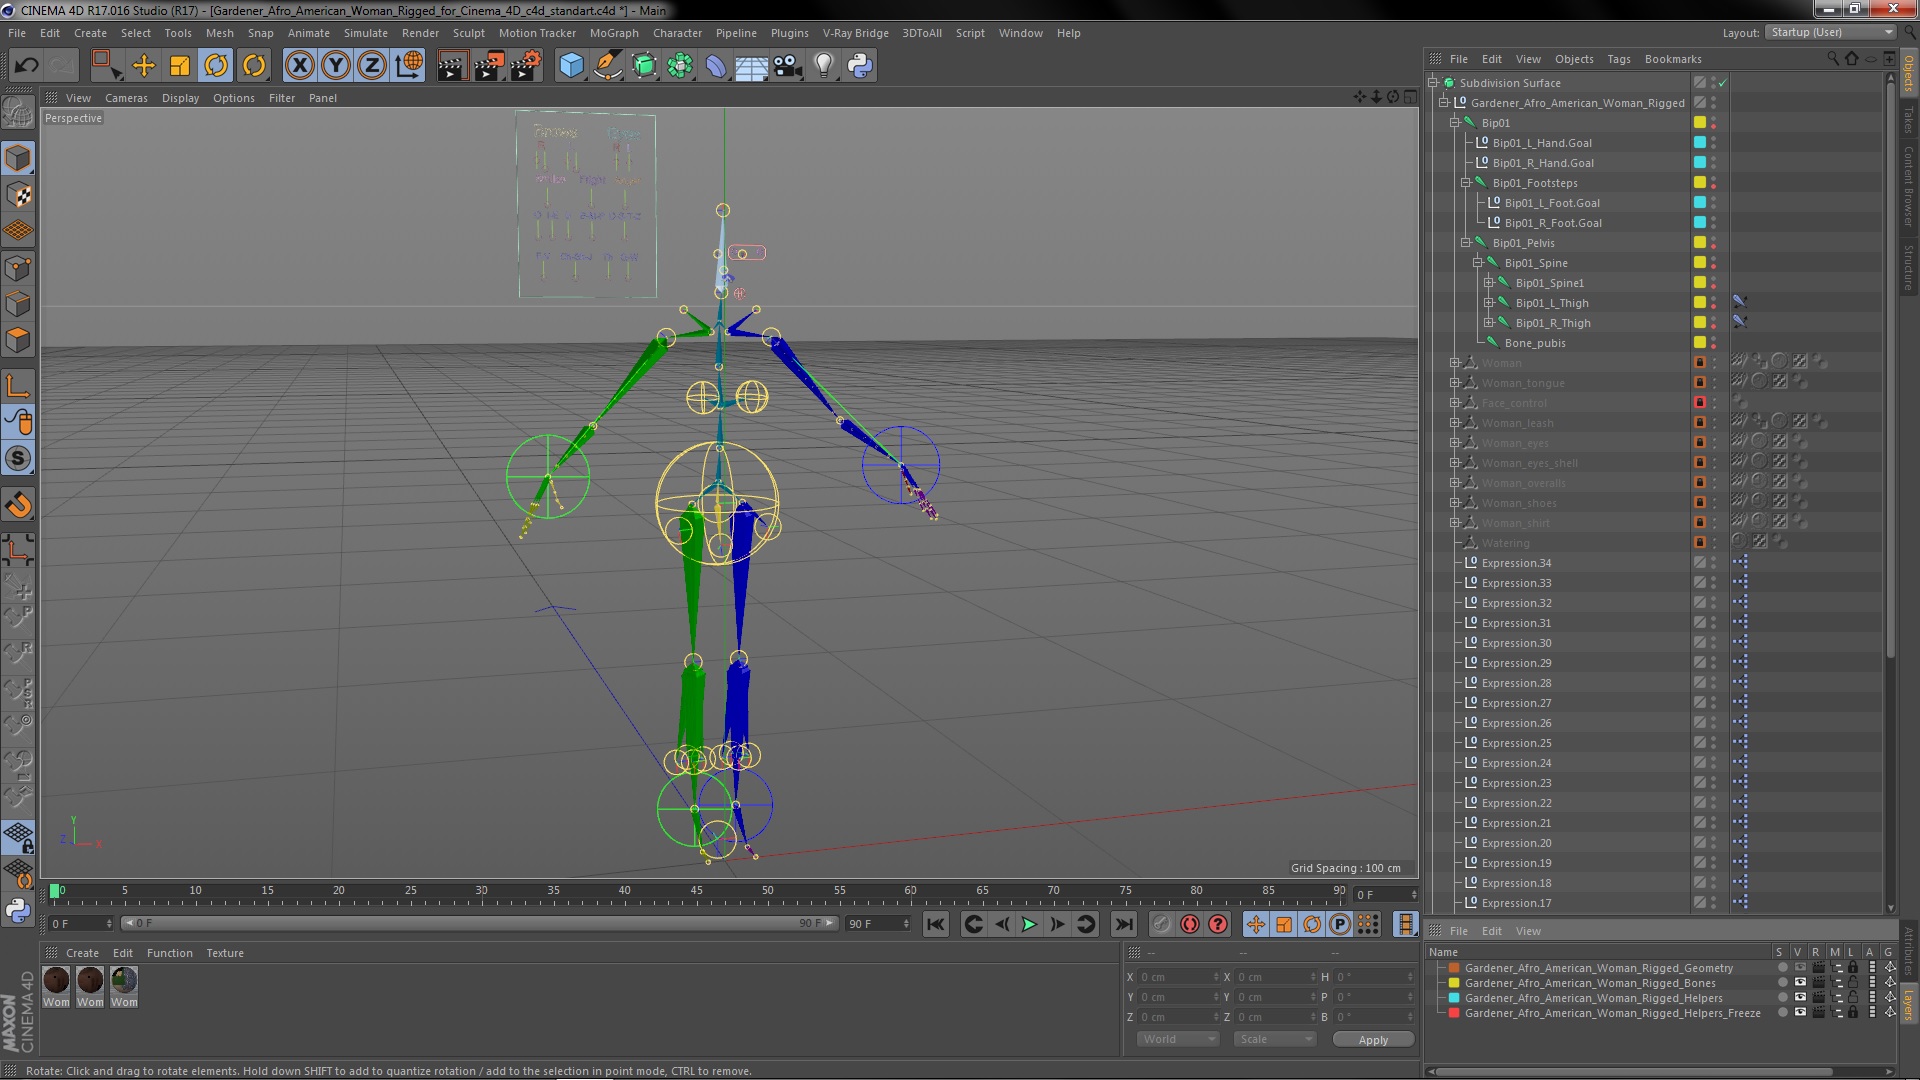Viewport: 1920px width, 1080px height.
Task: Click Render to Picture Viewer icon
Action: 489,66
